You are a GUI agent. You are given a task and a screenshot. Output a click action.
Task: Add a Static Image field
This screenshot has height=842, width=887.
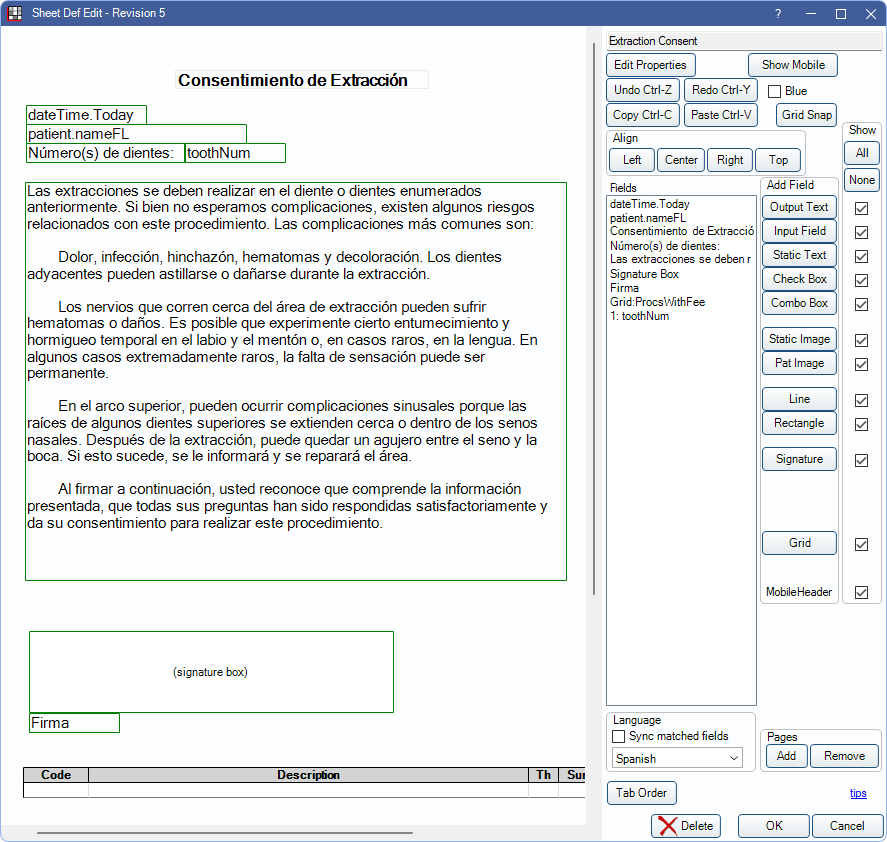pos(799,339)
